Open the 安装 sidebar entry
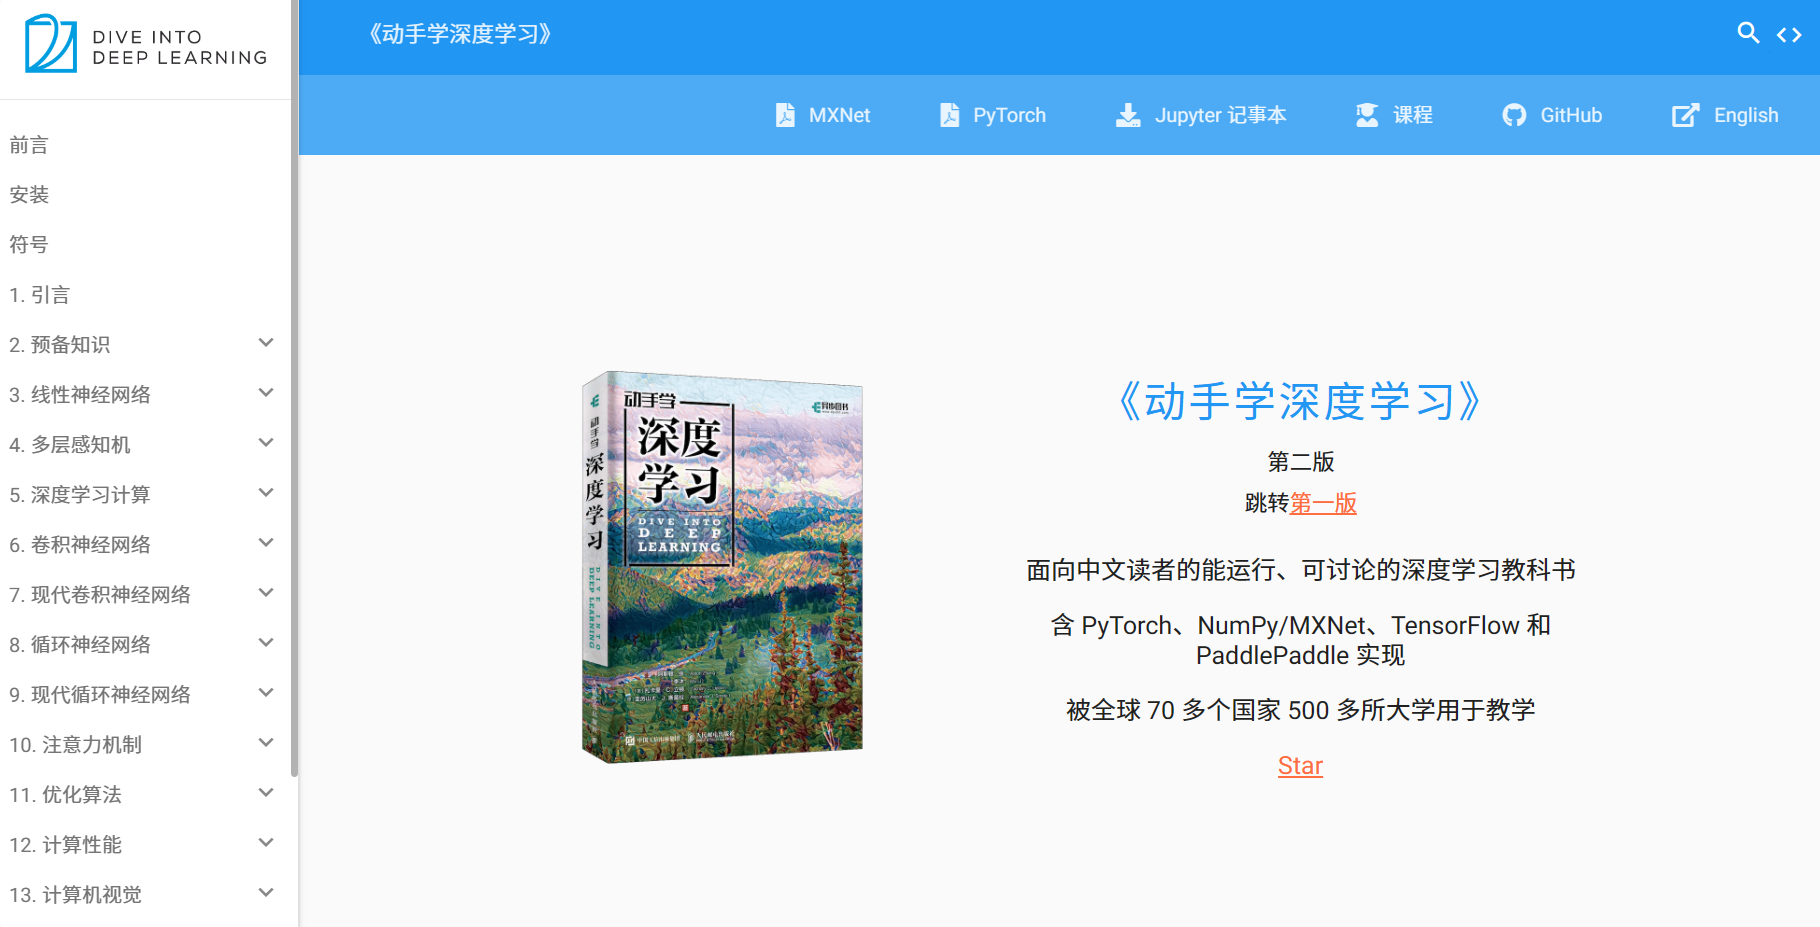 coord(29,194)
